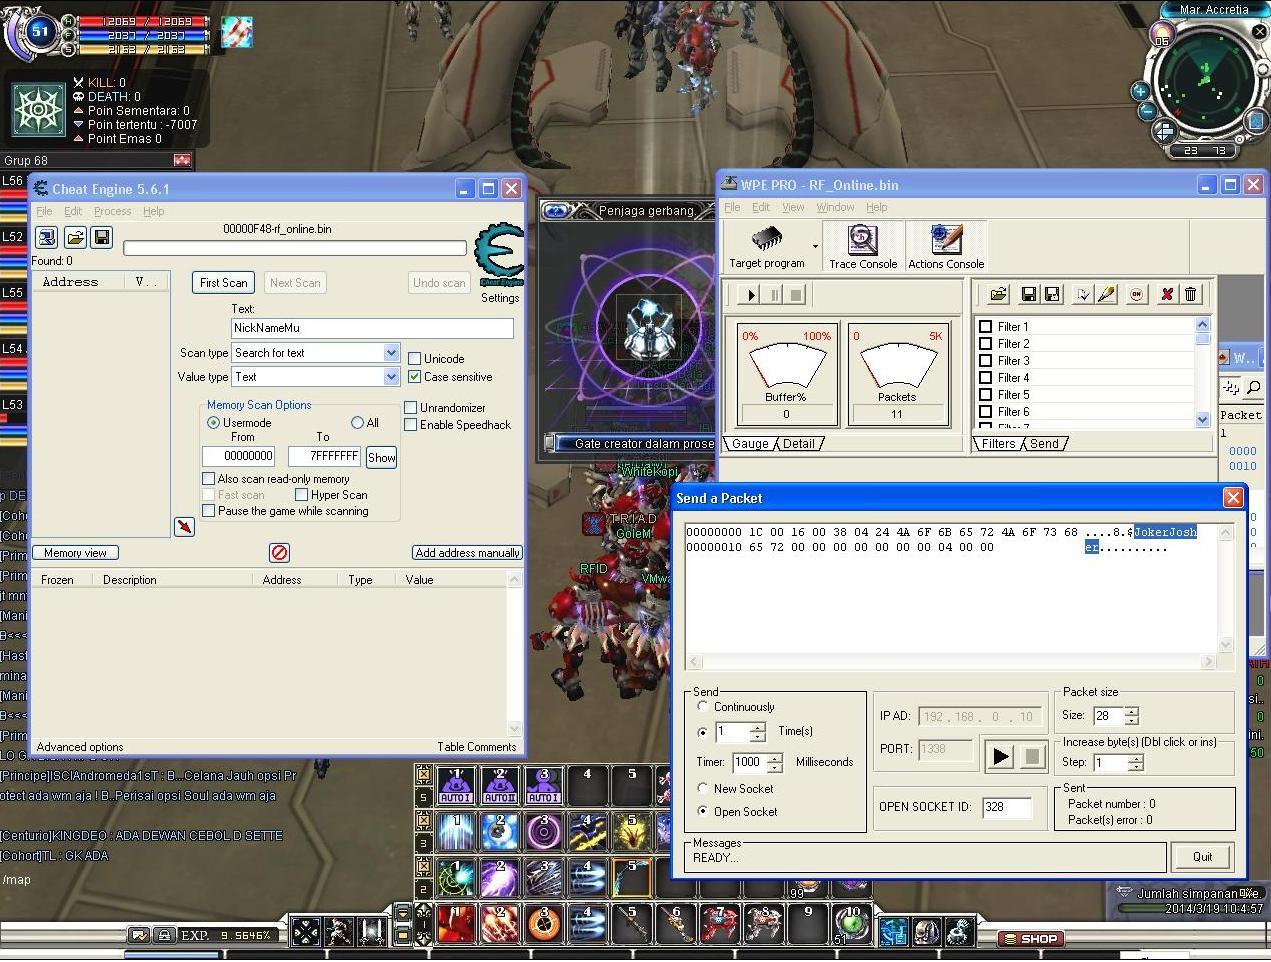Enable Hyper Scan checkbox
The width and height of the screenshot is (1271, 962).
point(301,495)
